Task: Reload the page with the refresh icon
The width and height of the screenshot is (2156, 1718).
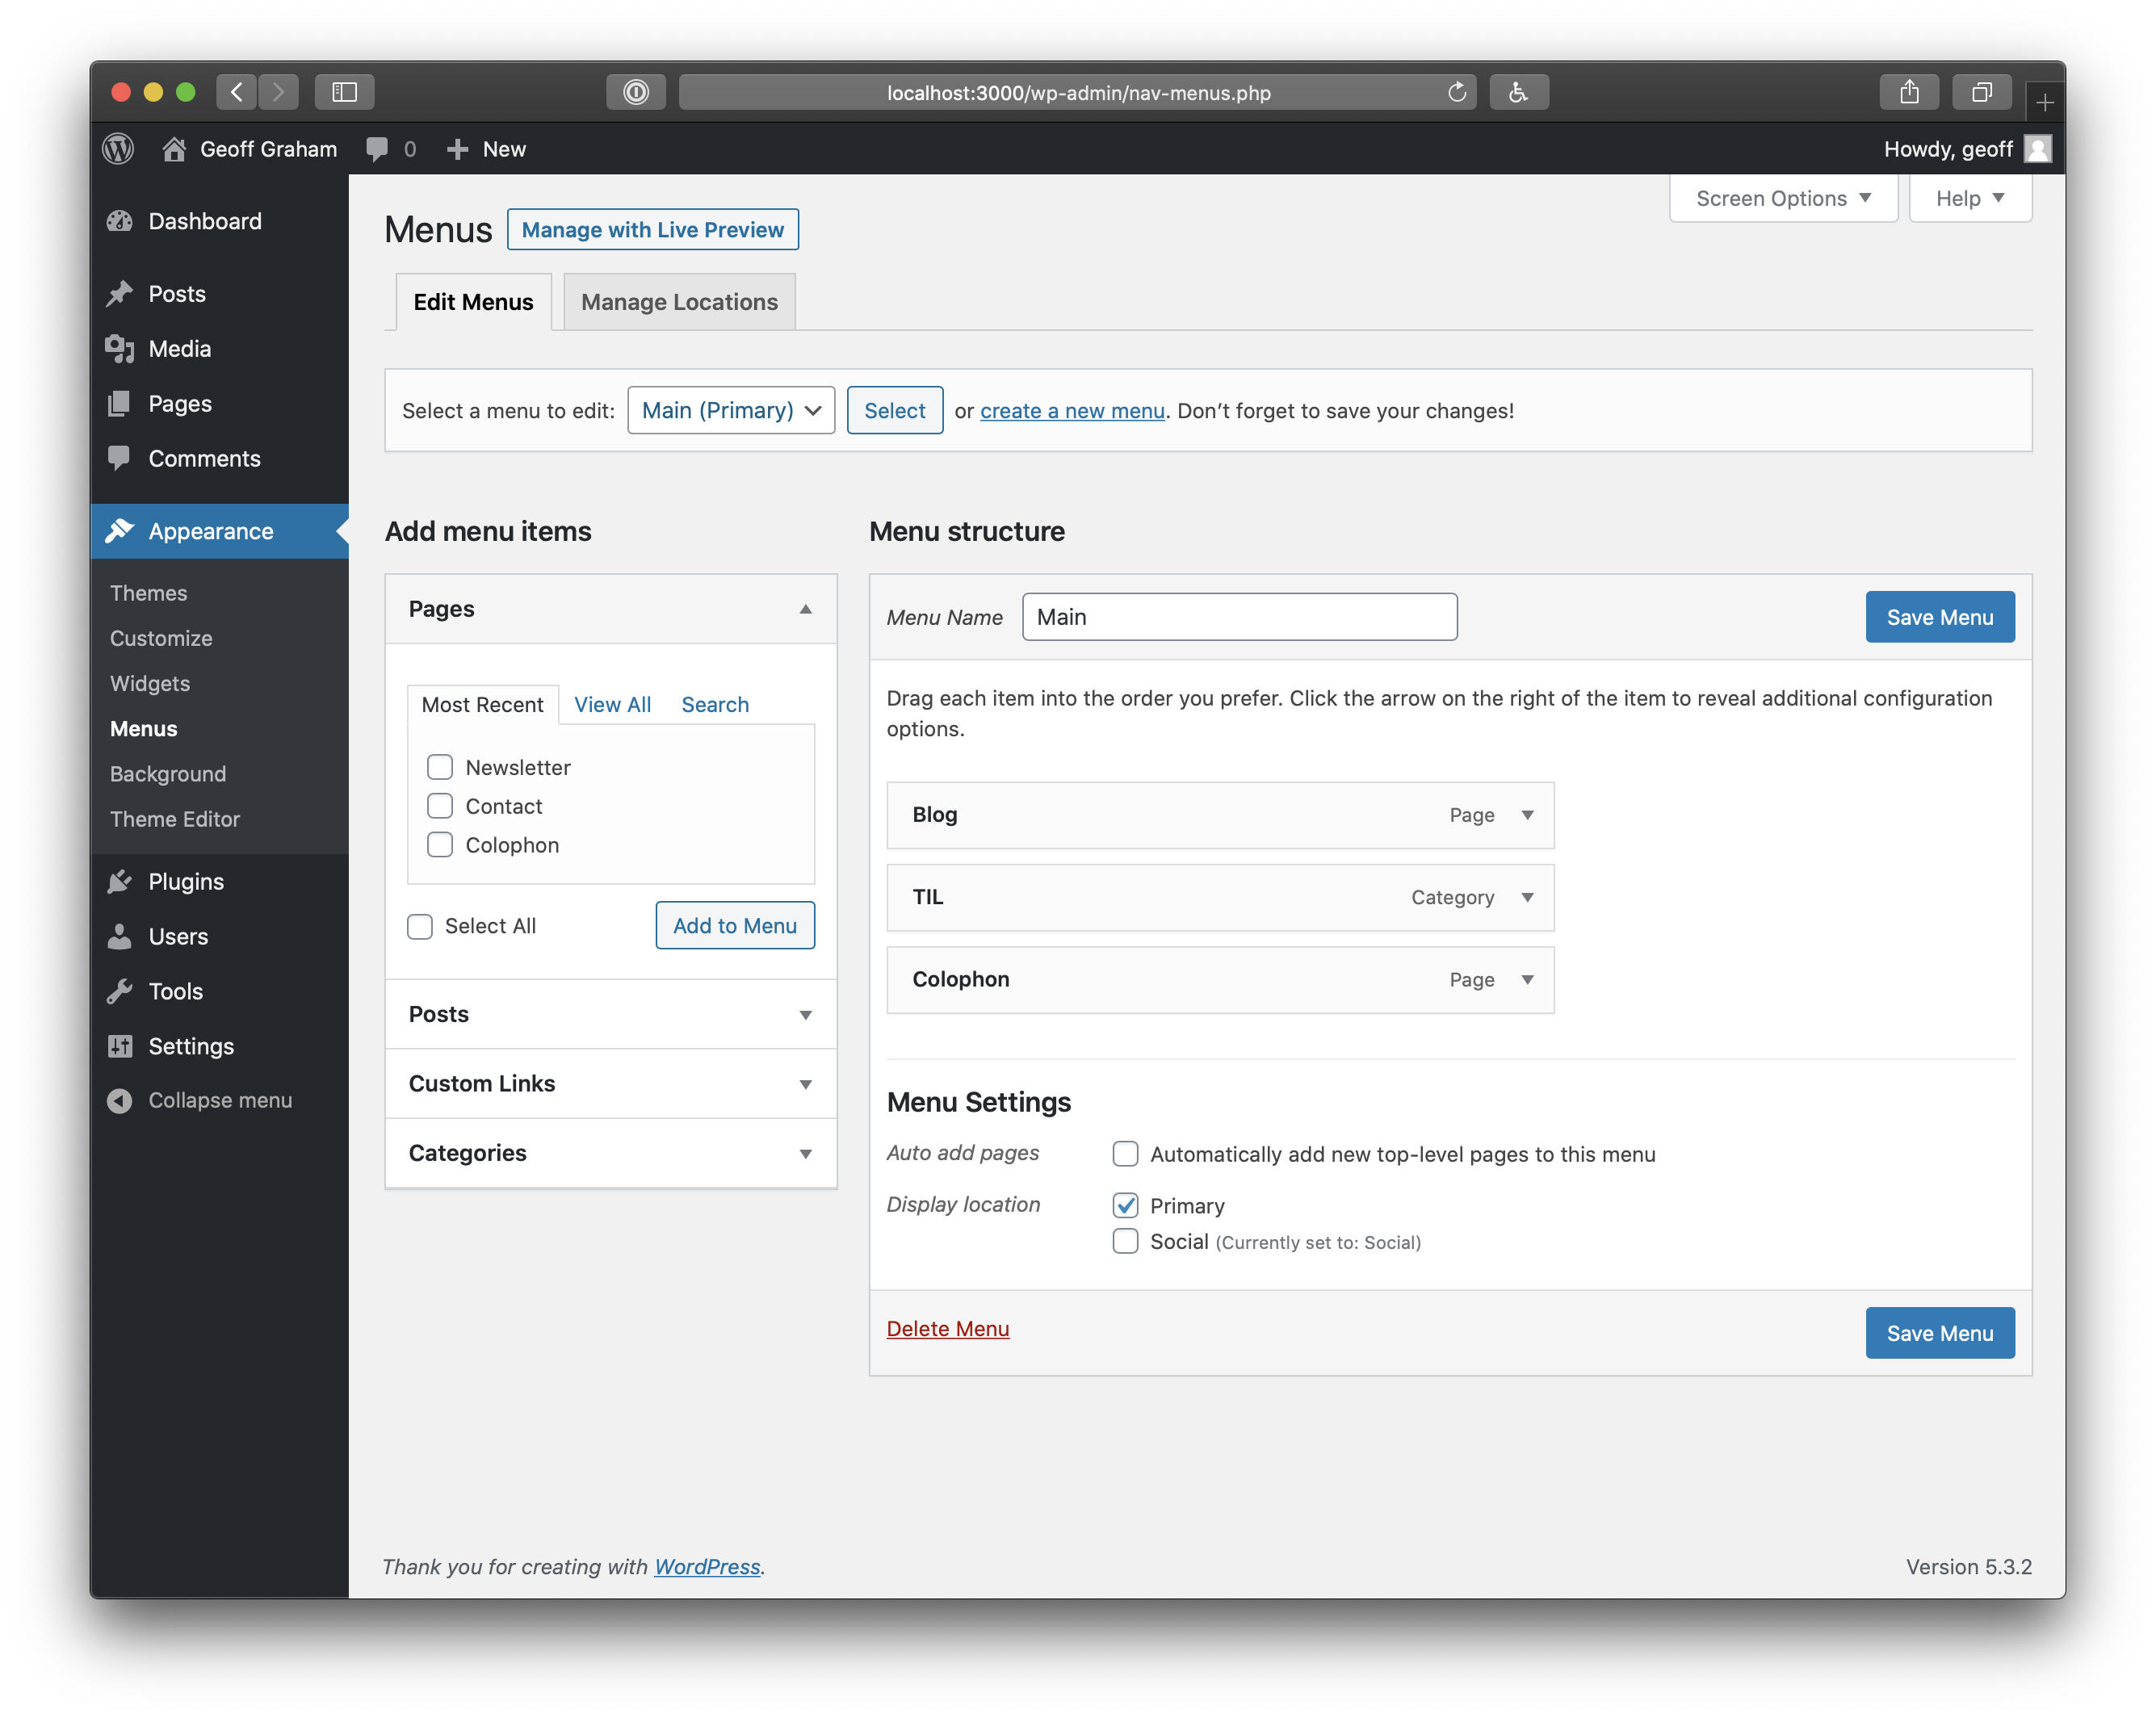Action: coord(1457,92)
